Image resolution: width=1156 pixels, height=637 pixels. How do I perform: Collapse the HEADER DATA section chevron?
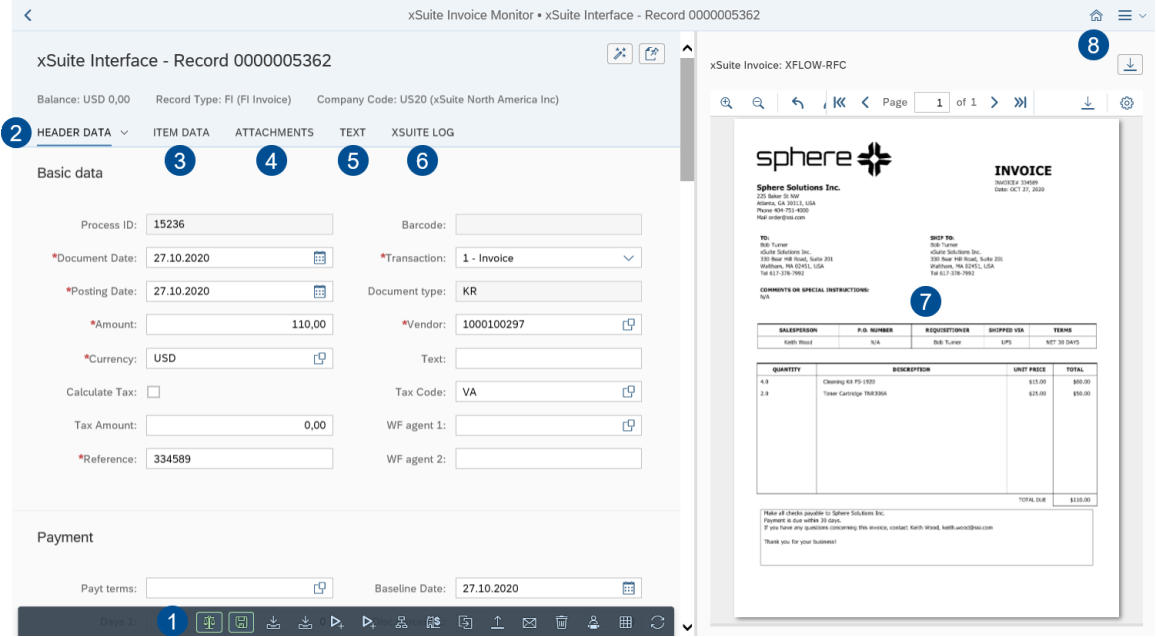click(124, 132)
